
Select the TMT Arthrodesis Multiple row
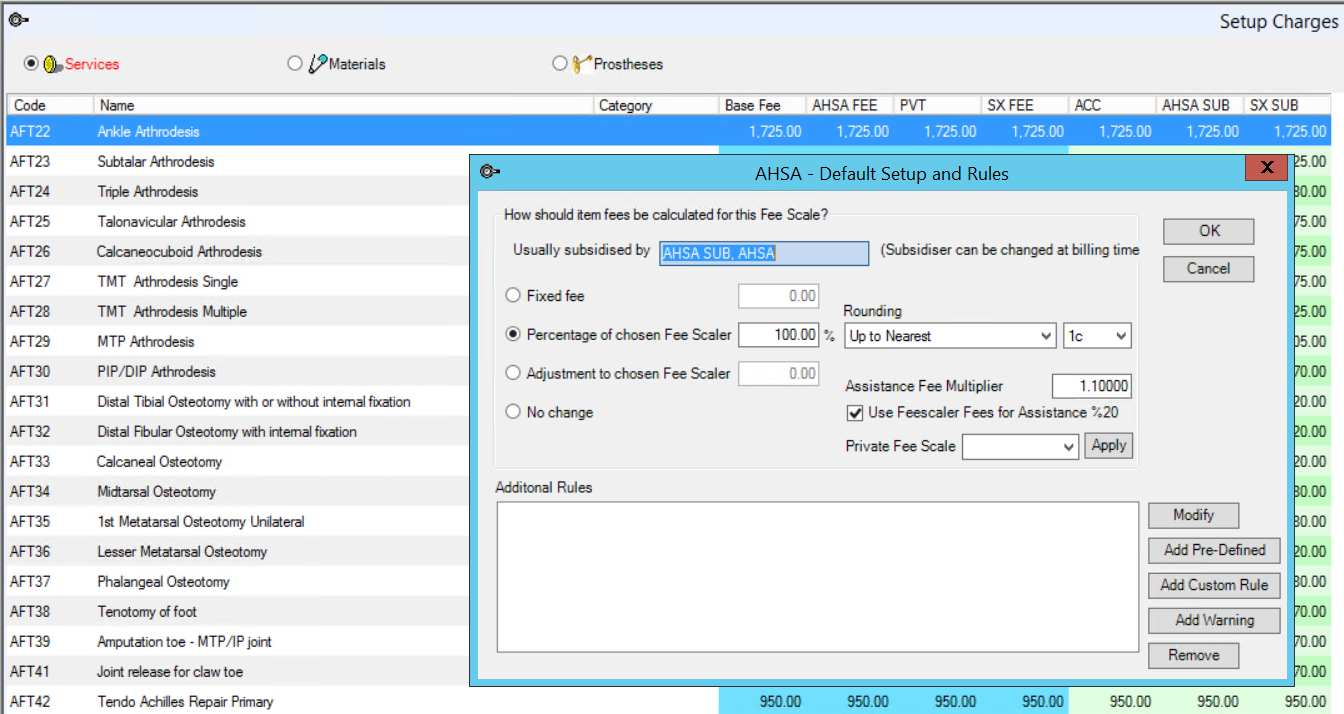238,311
